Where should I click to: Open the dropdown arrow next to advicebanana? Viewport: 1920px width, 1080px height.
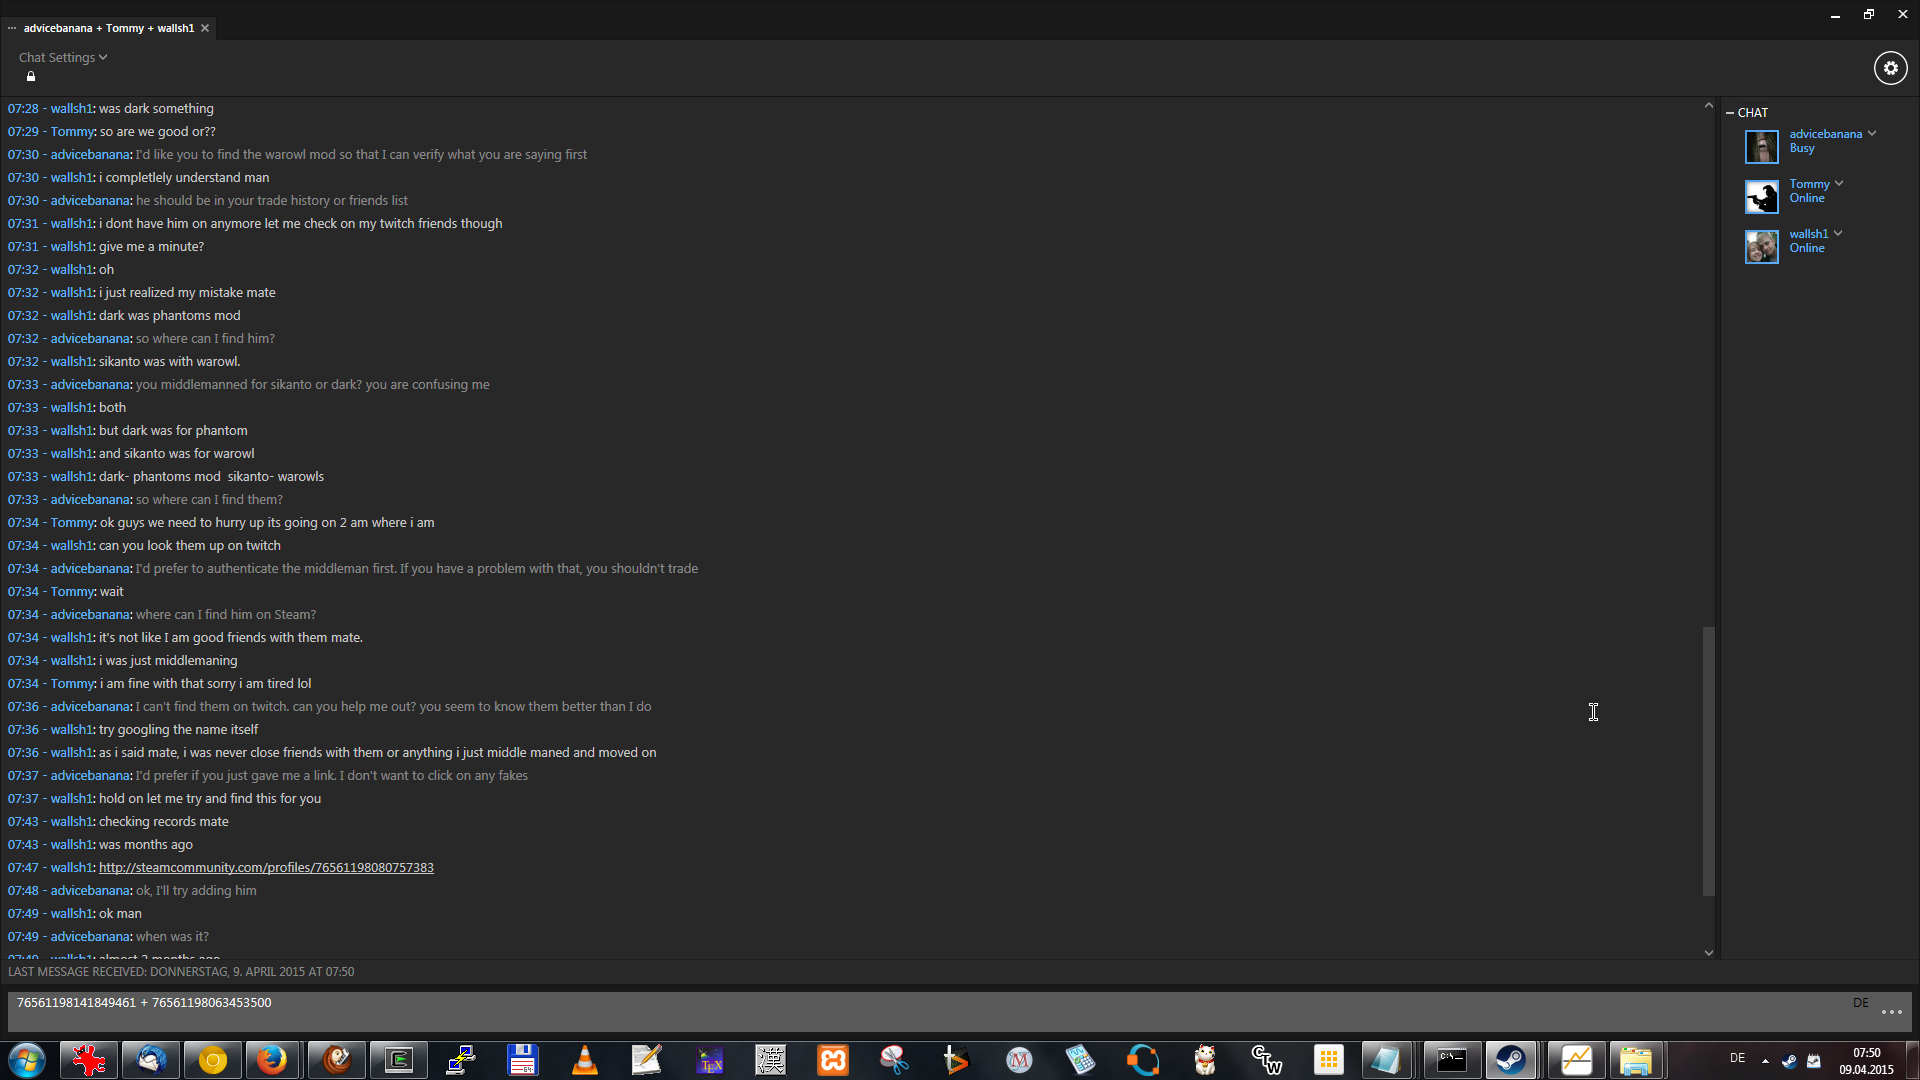1872,134
